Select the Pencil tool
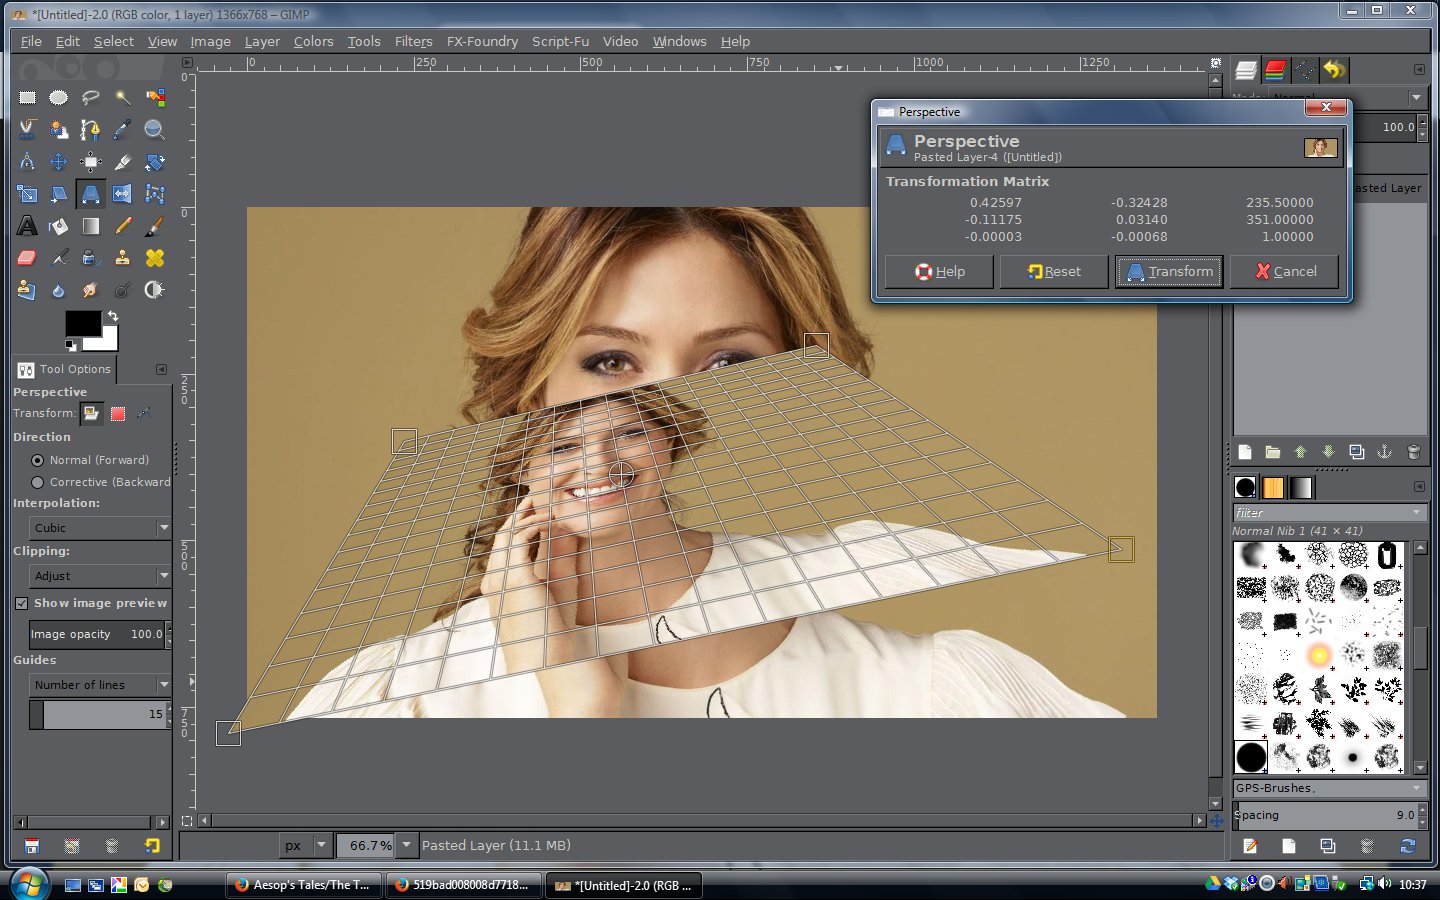The image size is (1440, 900). click(123, 226)
